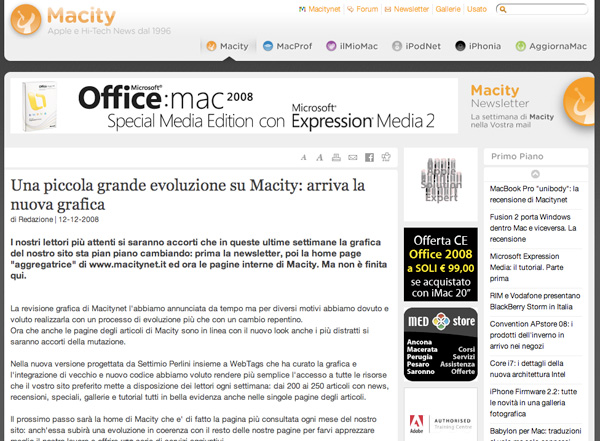The image size is (600, 441).
Task: Click the bold intro paragraph text
Action: [199, 259]
